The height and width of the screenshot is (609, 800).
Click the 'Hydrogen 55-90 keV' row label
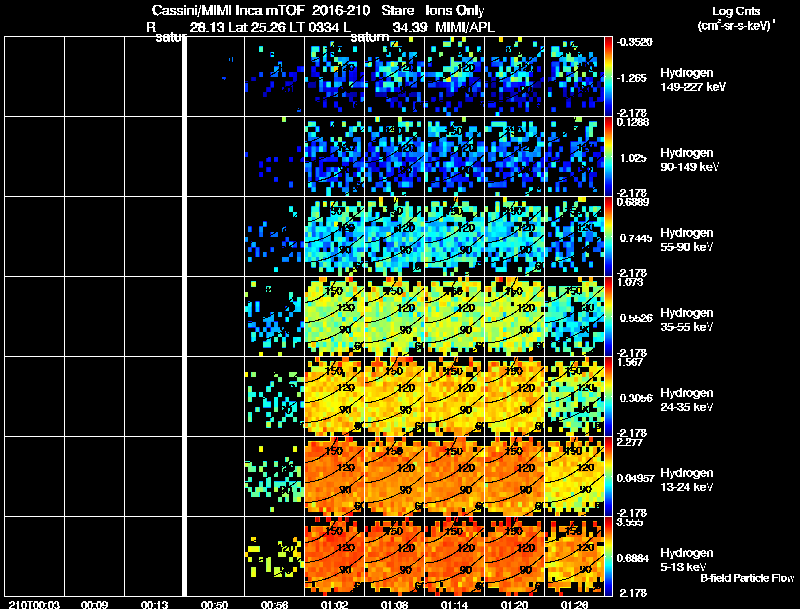tap(687, 240)
